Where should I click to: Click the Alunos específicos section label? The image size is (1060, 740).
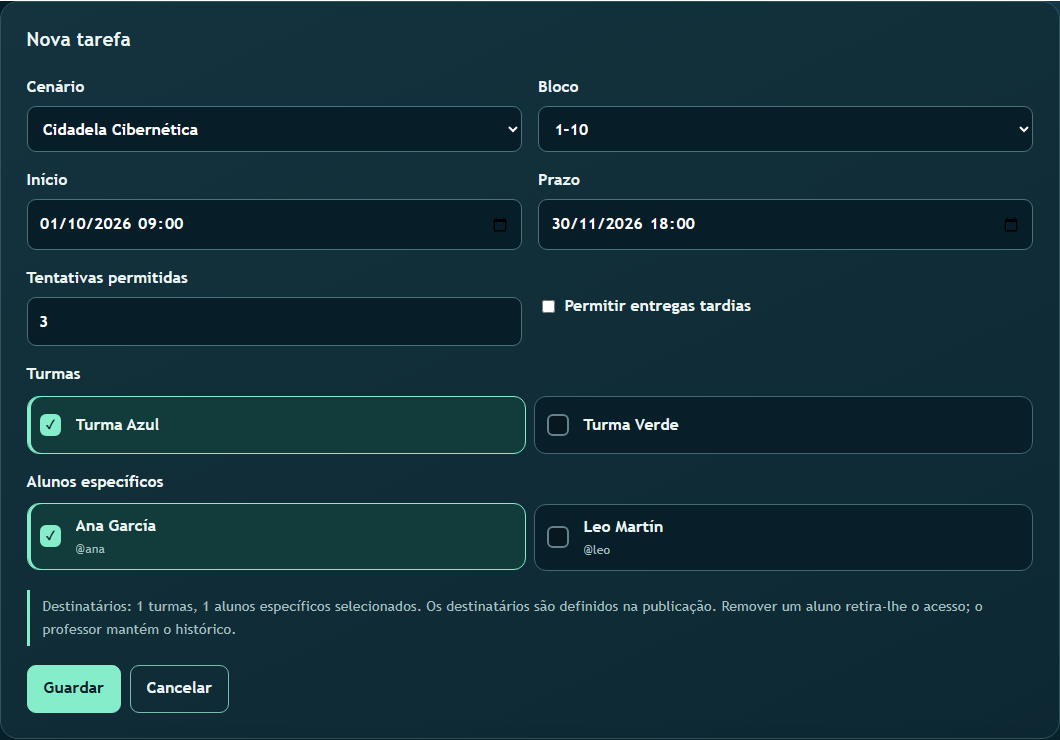tap(95, 482)
